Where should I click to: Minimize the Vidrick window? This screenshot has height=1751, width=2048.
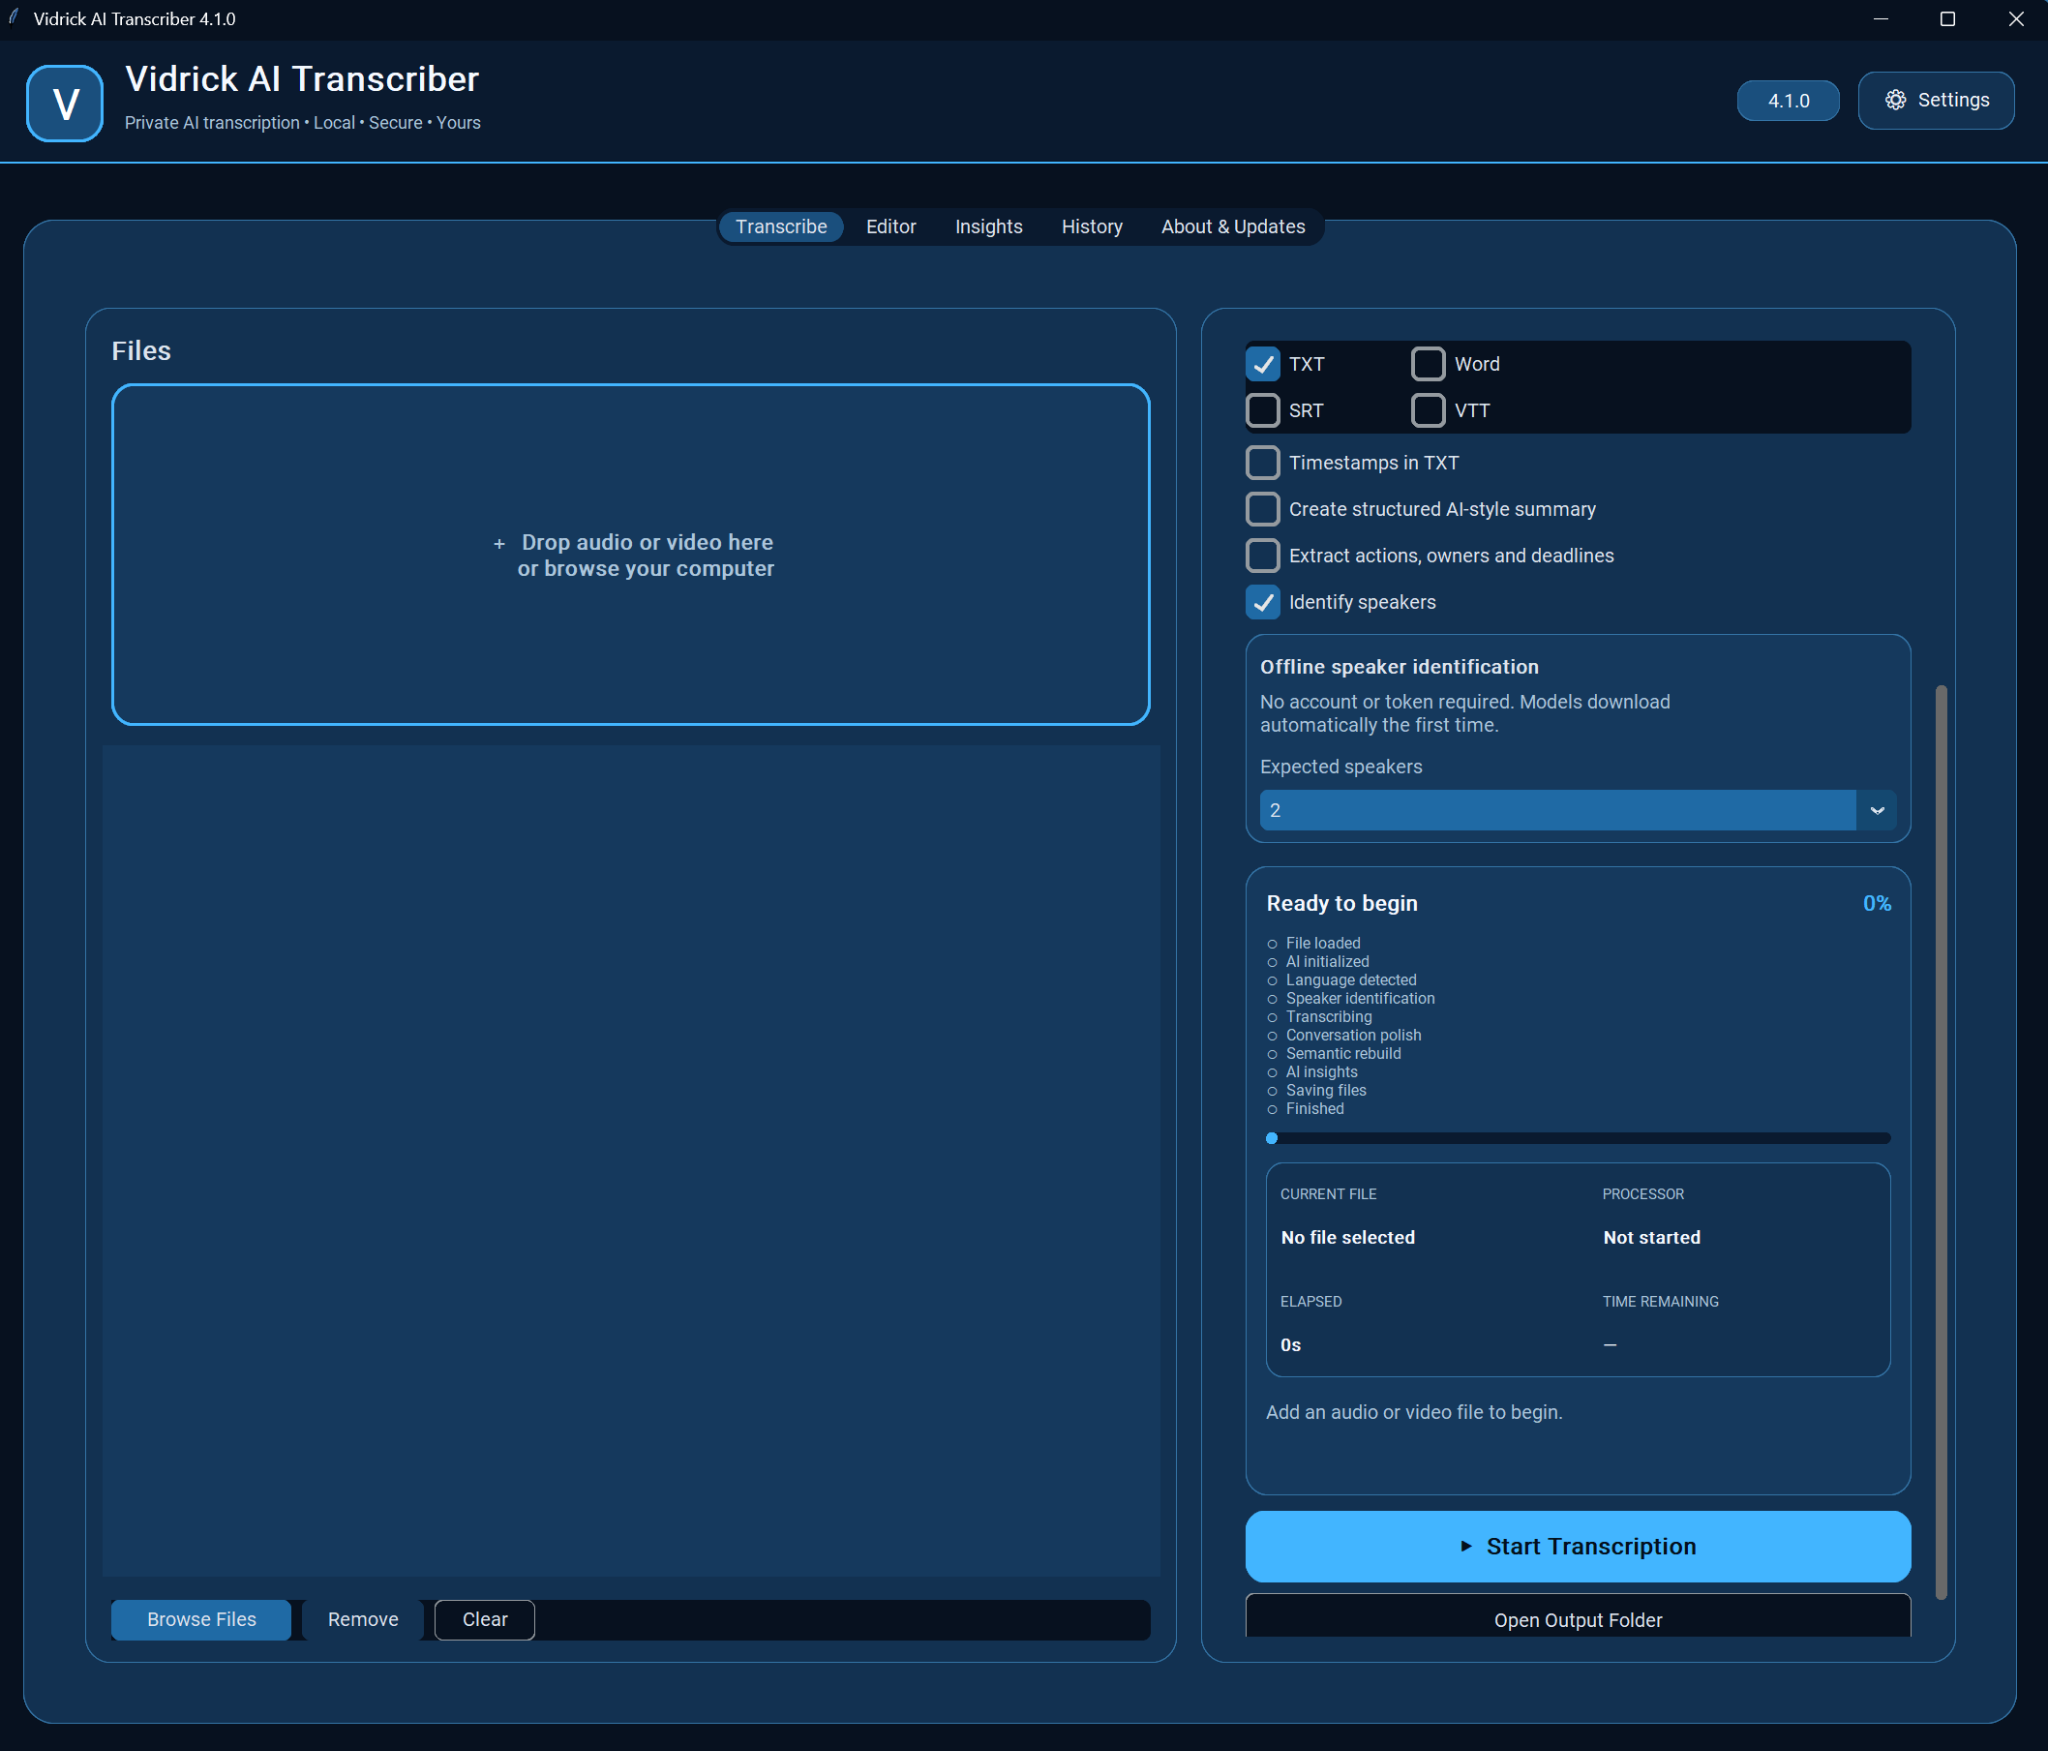point(1880,19)
